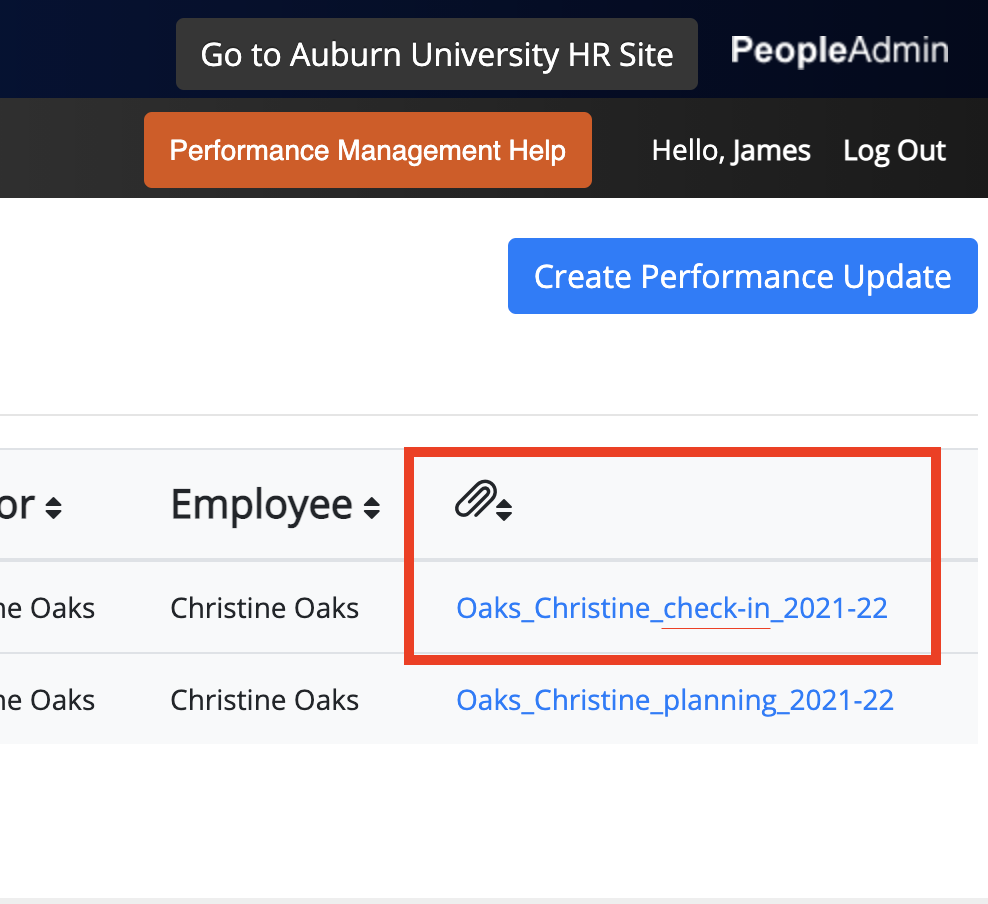Select Christine Oaks in planning row

click(264, 701)
